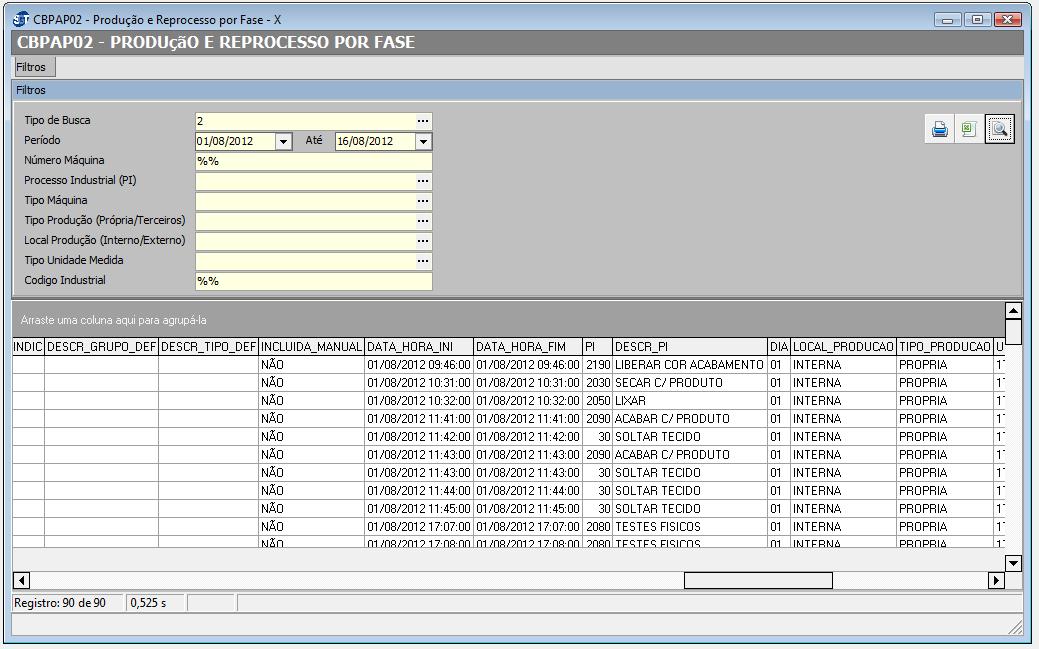This screenshot has width=1039, height=649.
Task: Expand the Até end date dropdown
Action: (423, 142)
